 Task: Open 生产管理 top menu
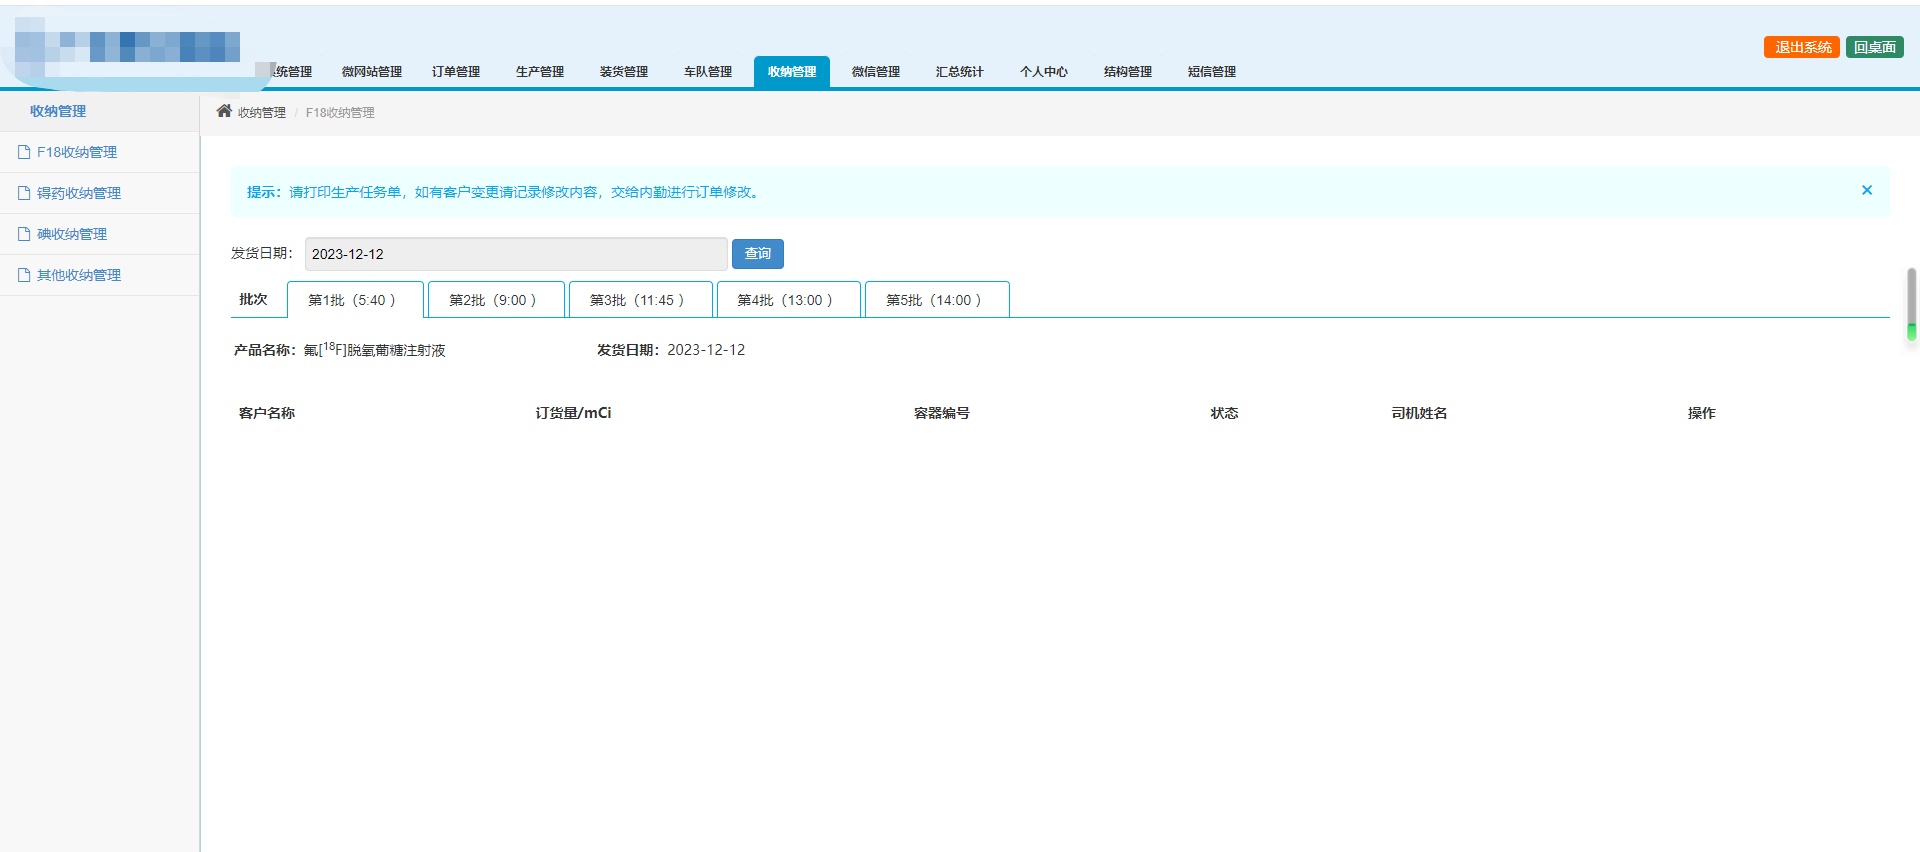point(540,72)
